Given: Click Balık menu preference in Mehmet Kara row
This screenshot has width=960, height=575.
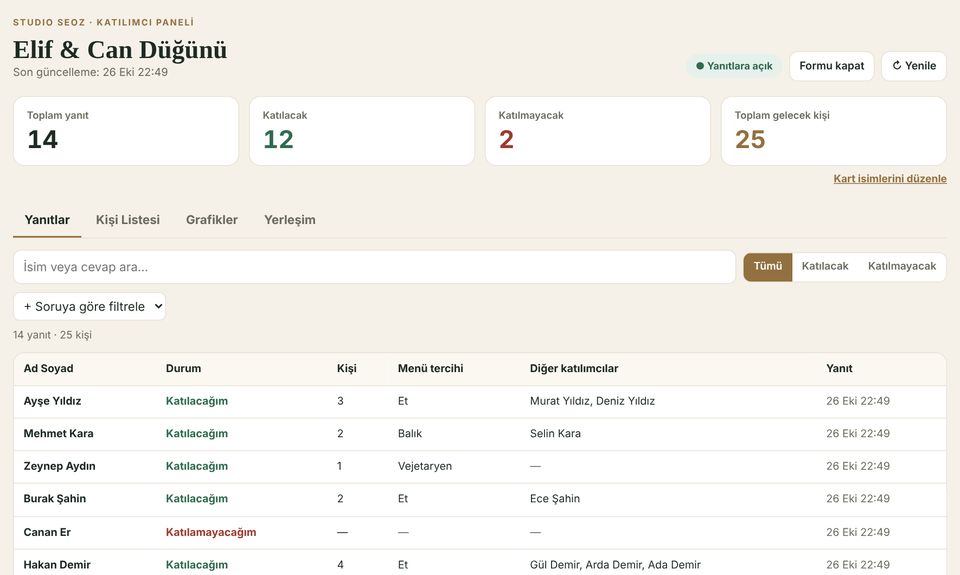Looking at the screenshot, I should pos(410,434).
